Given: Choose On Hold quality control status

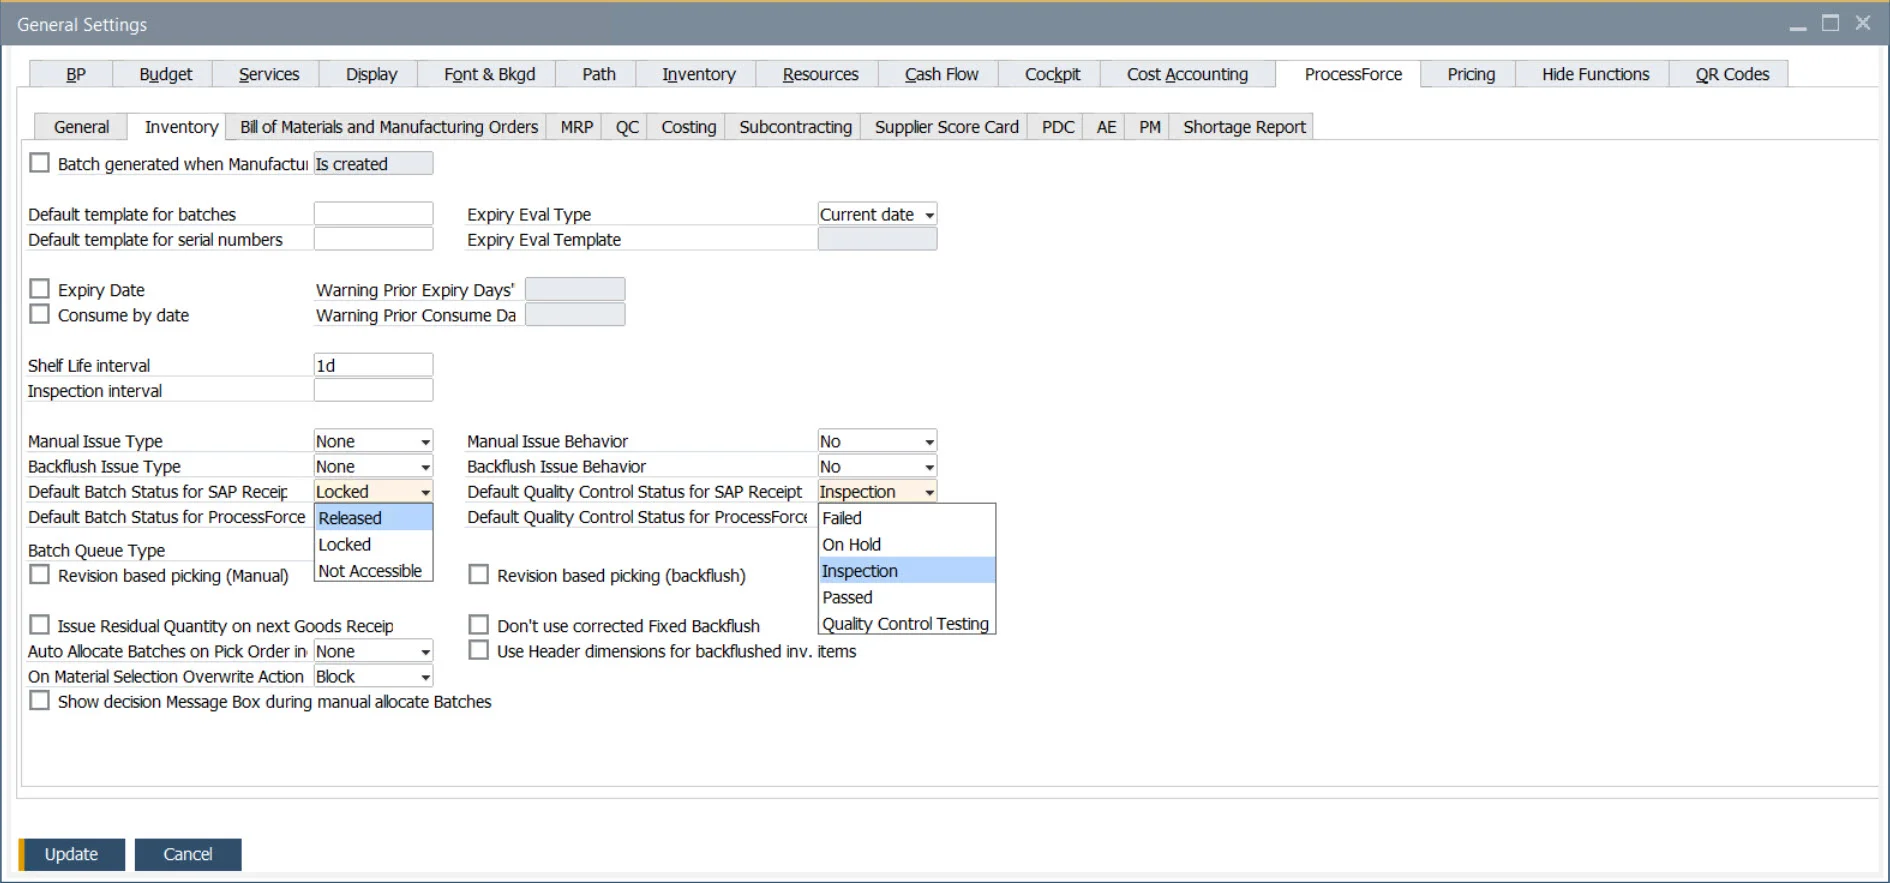Looking at the screenshot, I should click(x=907, y=544).
